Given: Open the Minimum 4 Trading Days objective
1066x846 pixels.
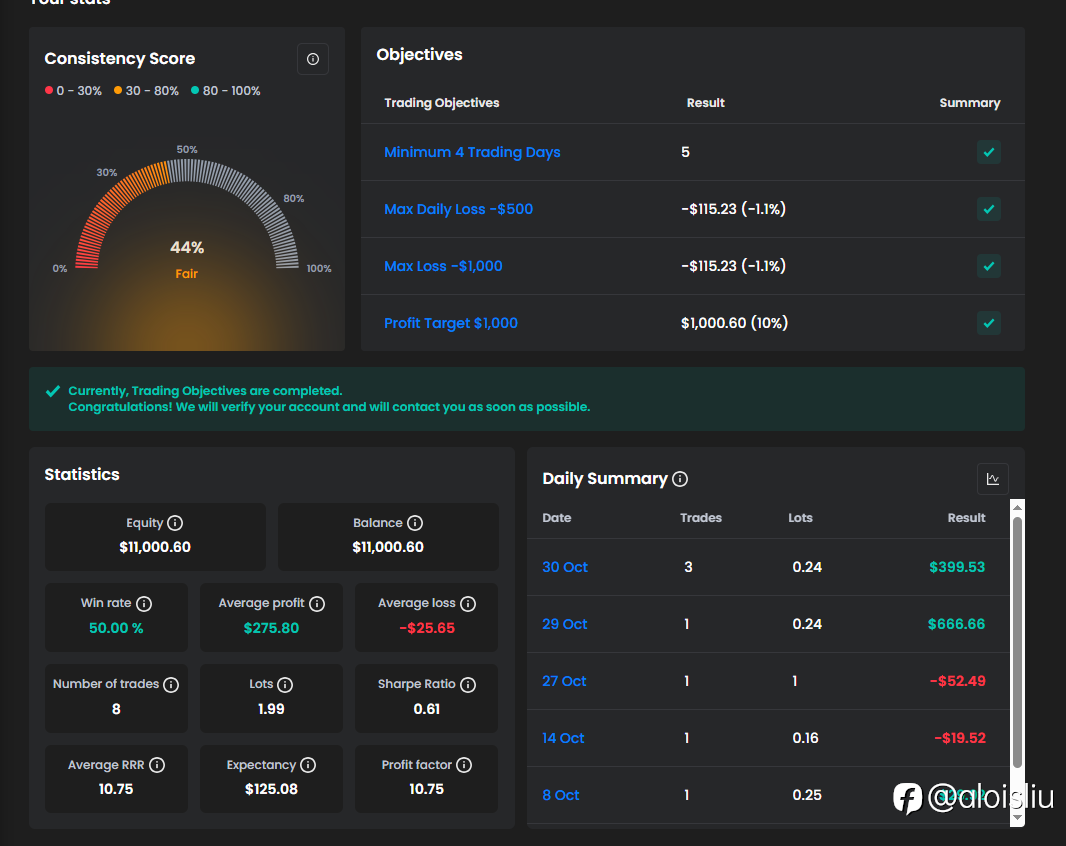Looking at the screenshot, I should 472,152.
